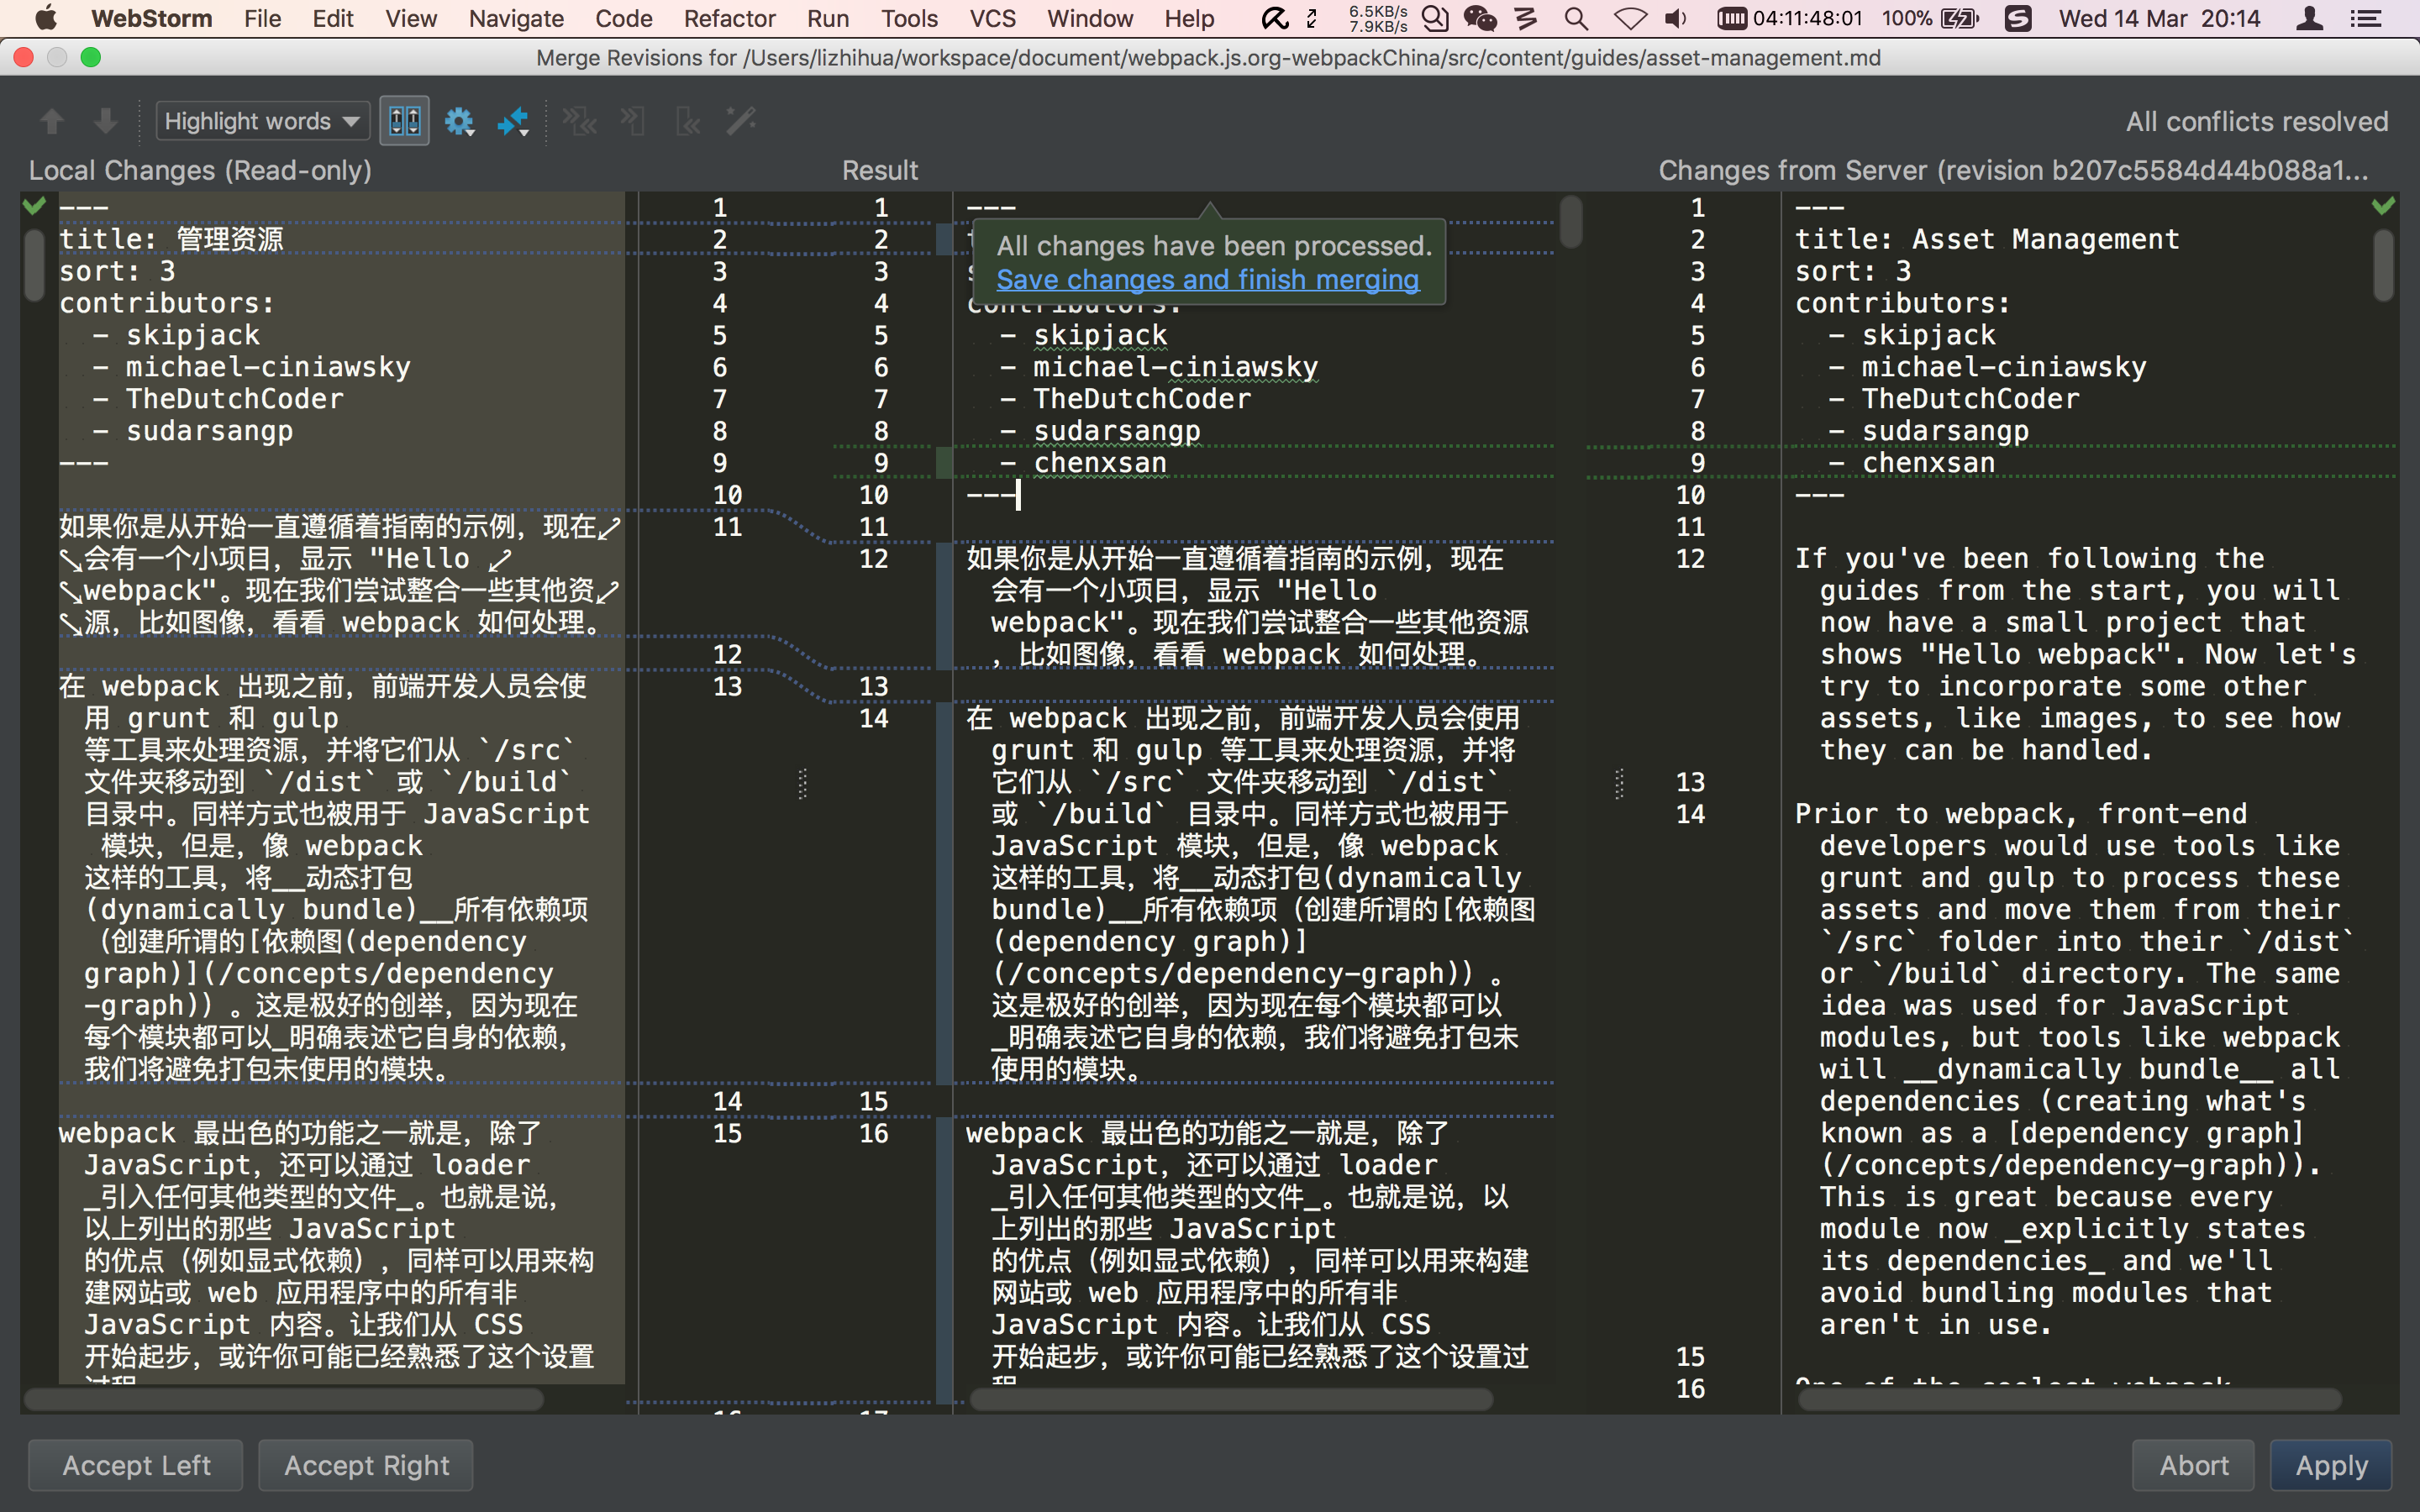Click the splitter grip dots between left and result panes
Viewport: 2420px width, 1512px height.
(802, 783)
